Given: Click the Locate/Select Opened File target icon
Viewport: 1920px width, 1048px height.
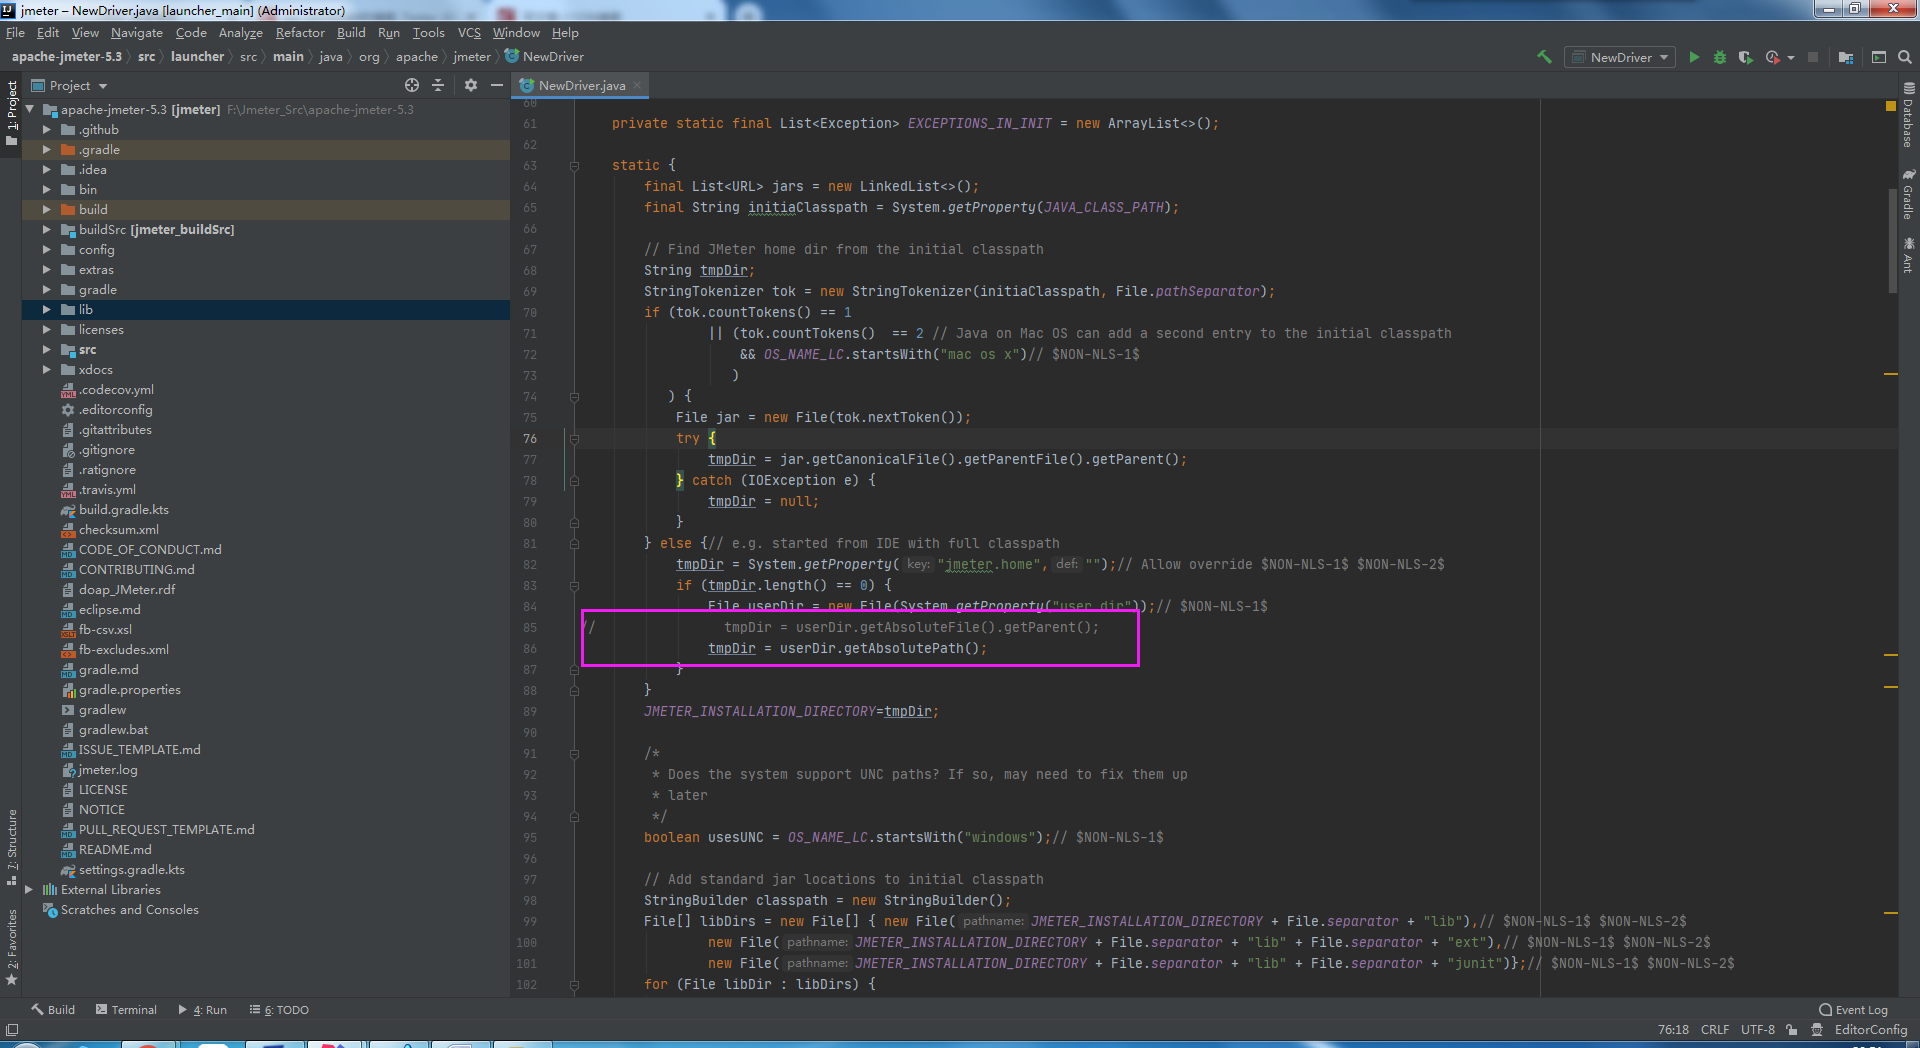Looking at the screenshot, I should pyautogui.click(x=412, y=85).
